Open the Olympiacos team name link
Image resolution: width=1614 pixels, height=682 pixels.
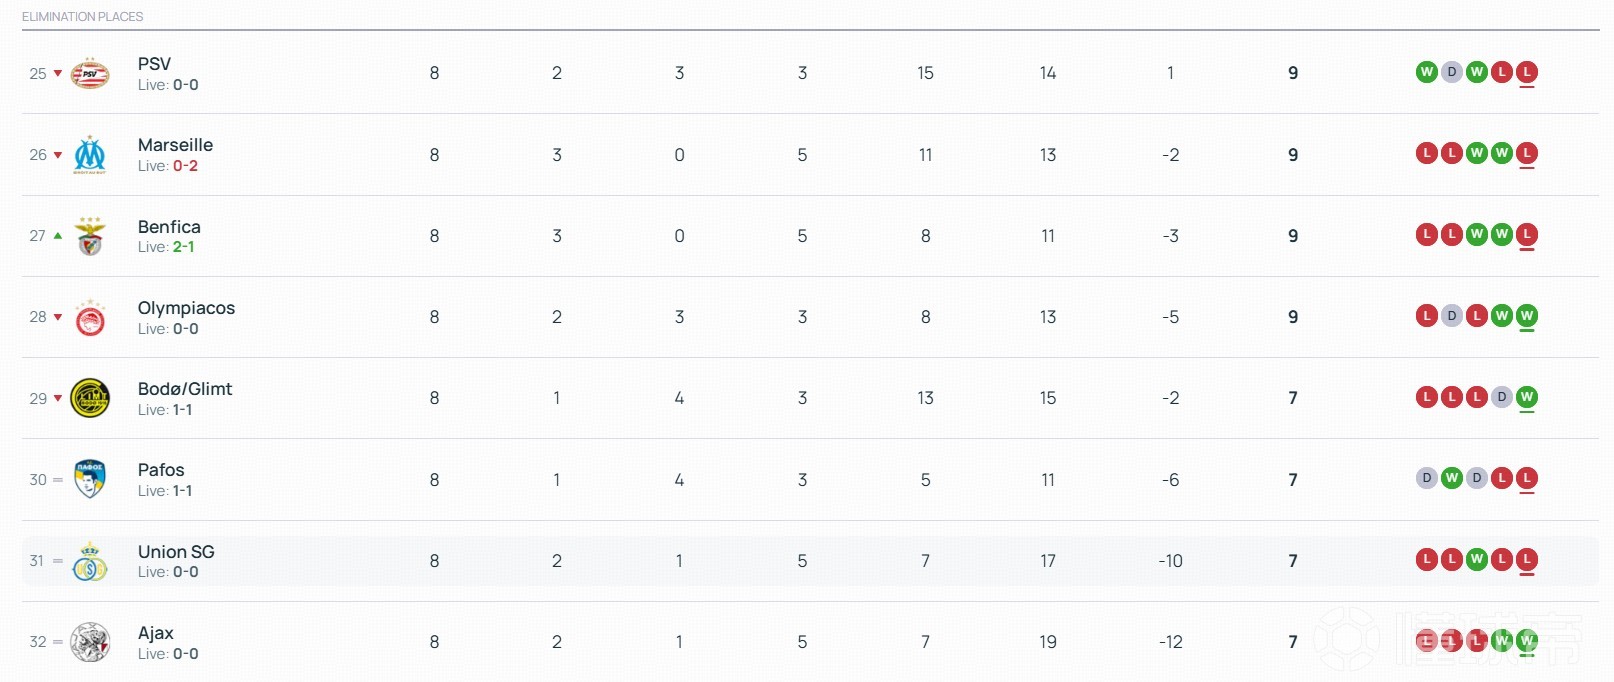click(186, 308)
